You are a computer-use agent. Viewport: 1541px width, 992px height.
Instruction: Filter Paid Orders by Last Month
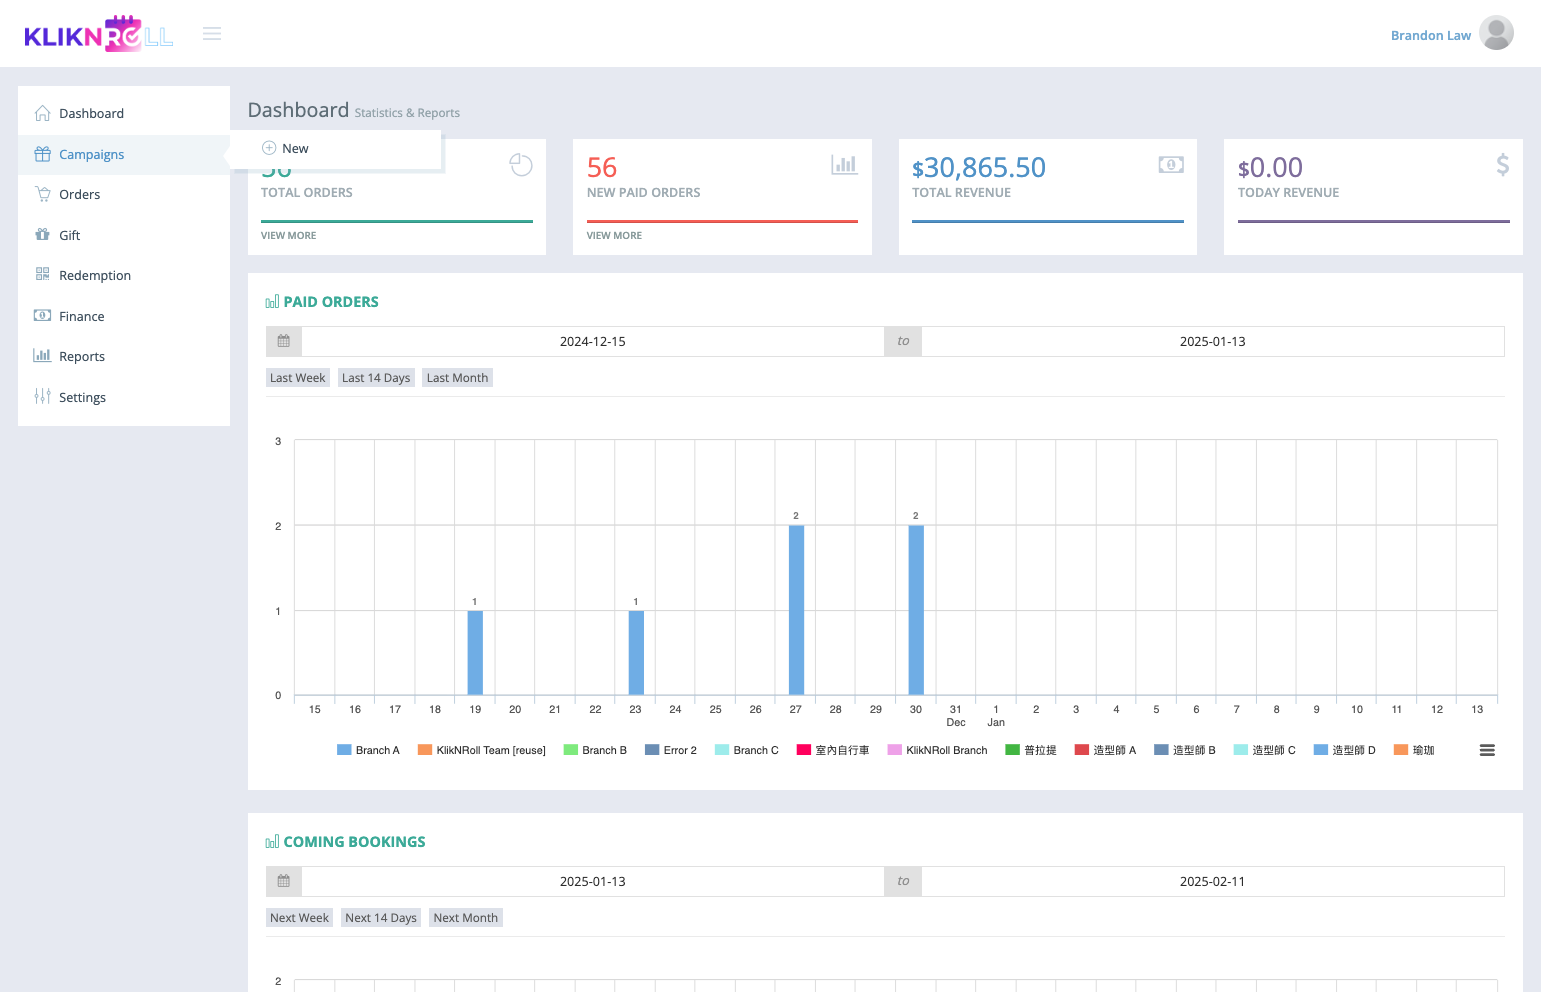(x=457, y=378)
